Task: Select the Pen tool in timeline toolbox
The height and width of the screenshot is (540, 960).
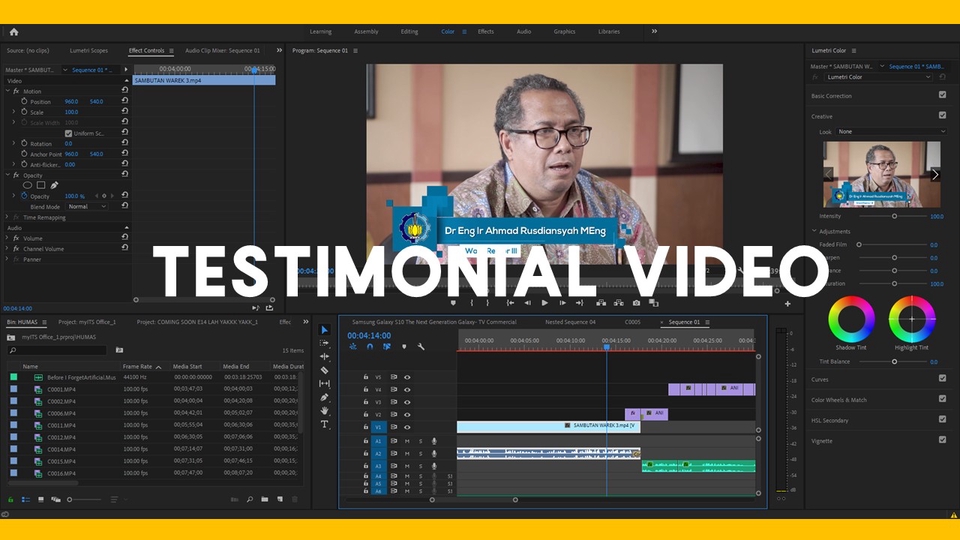Action: 324,397
